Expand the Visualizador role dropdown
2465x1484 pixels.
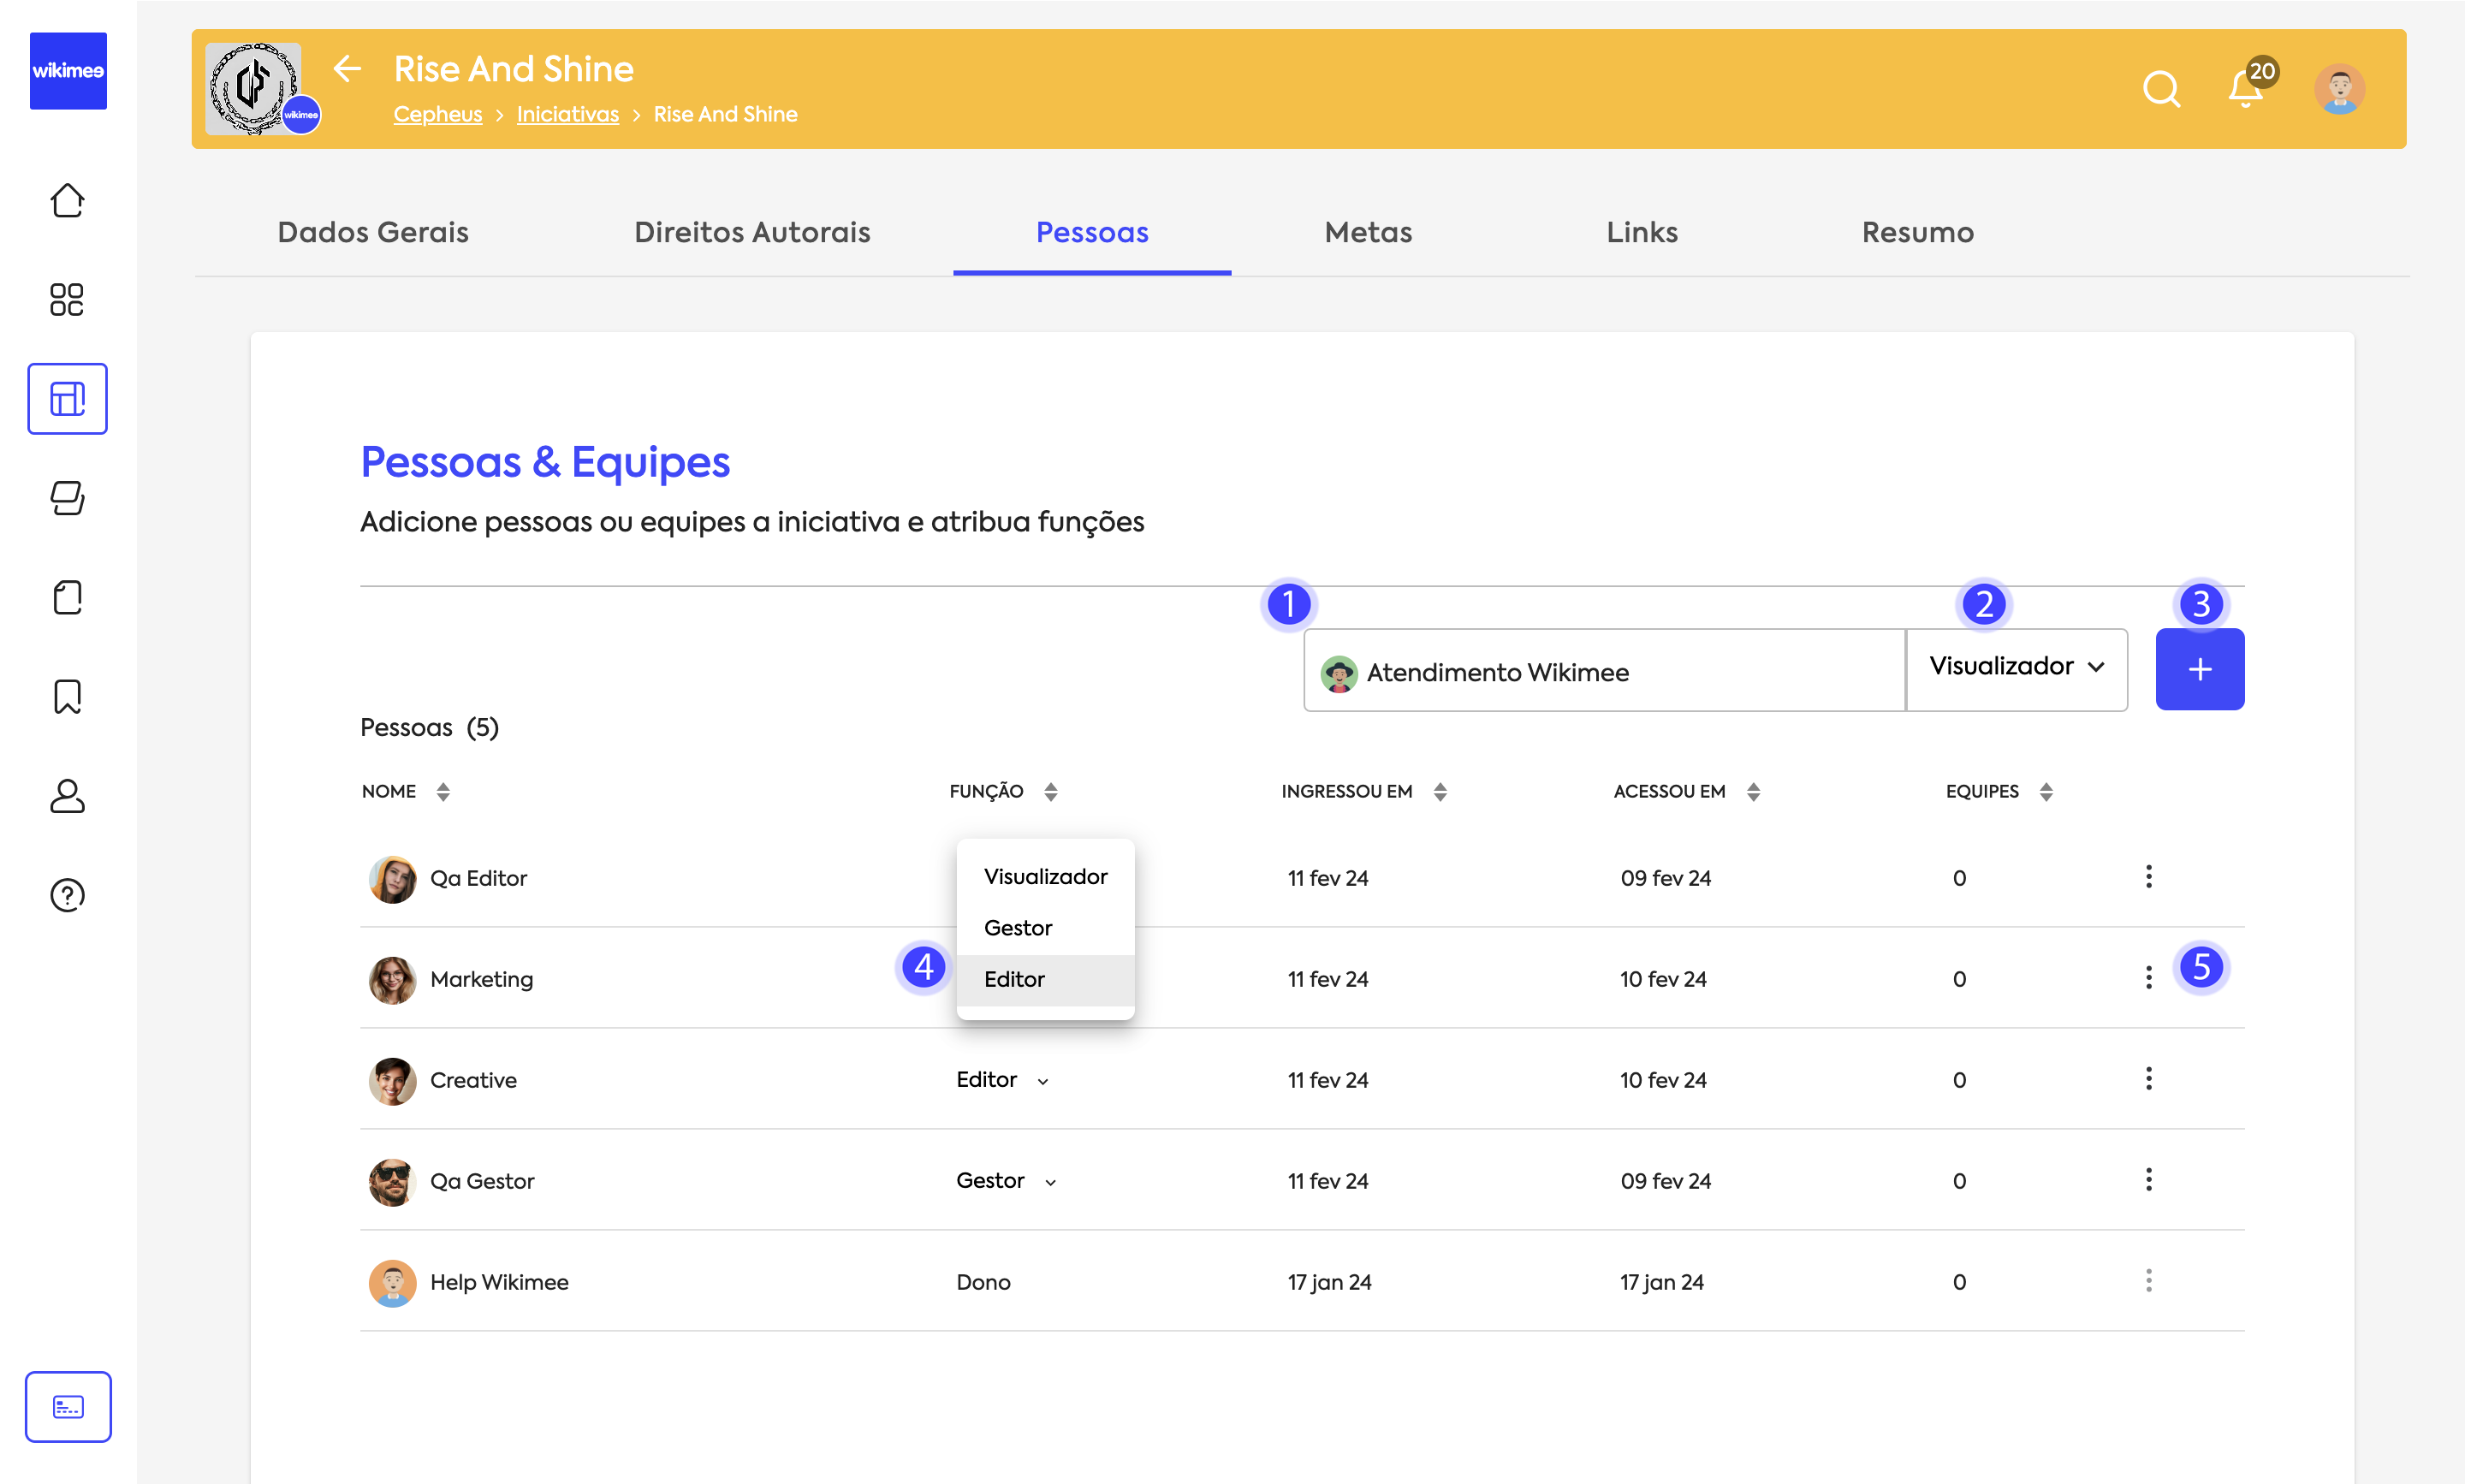[x=2016, y=667]
